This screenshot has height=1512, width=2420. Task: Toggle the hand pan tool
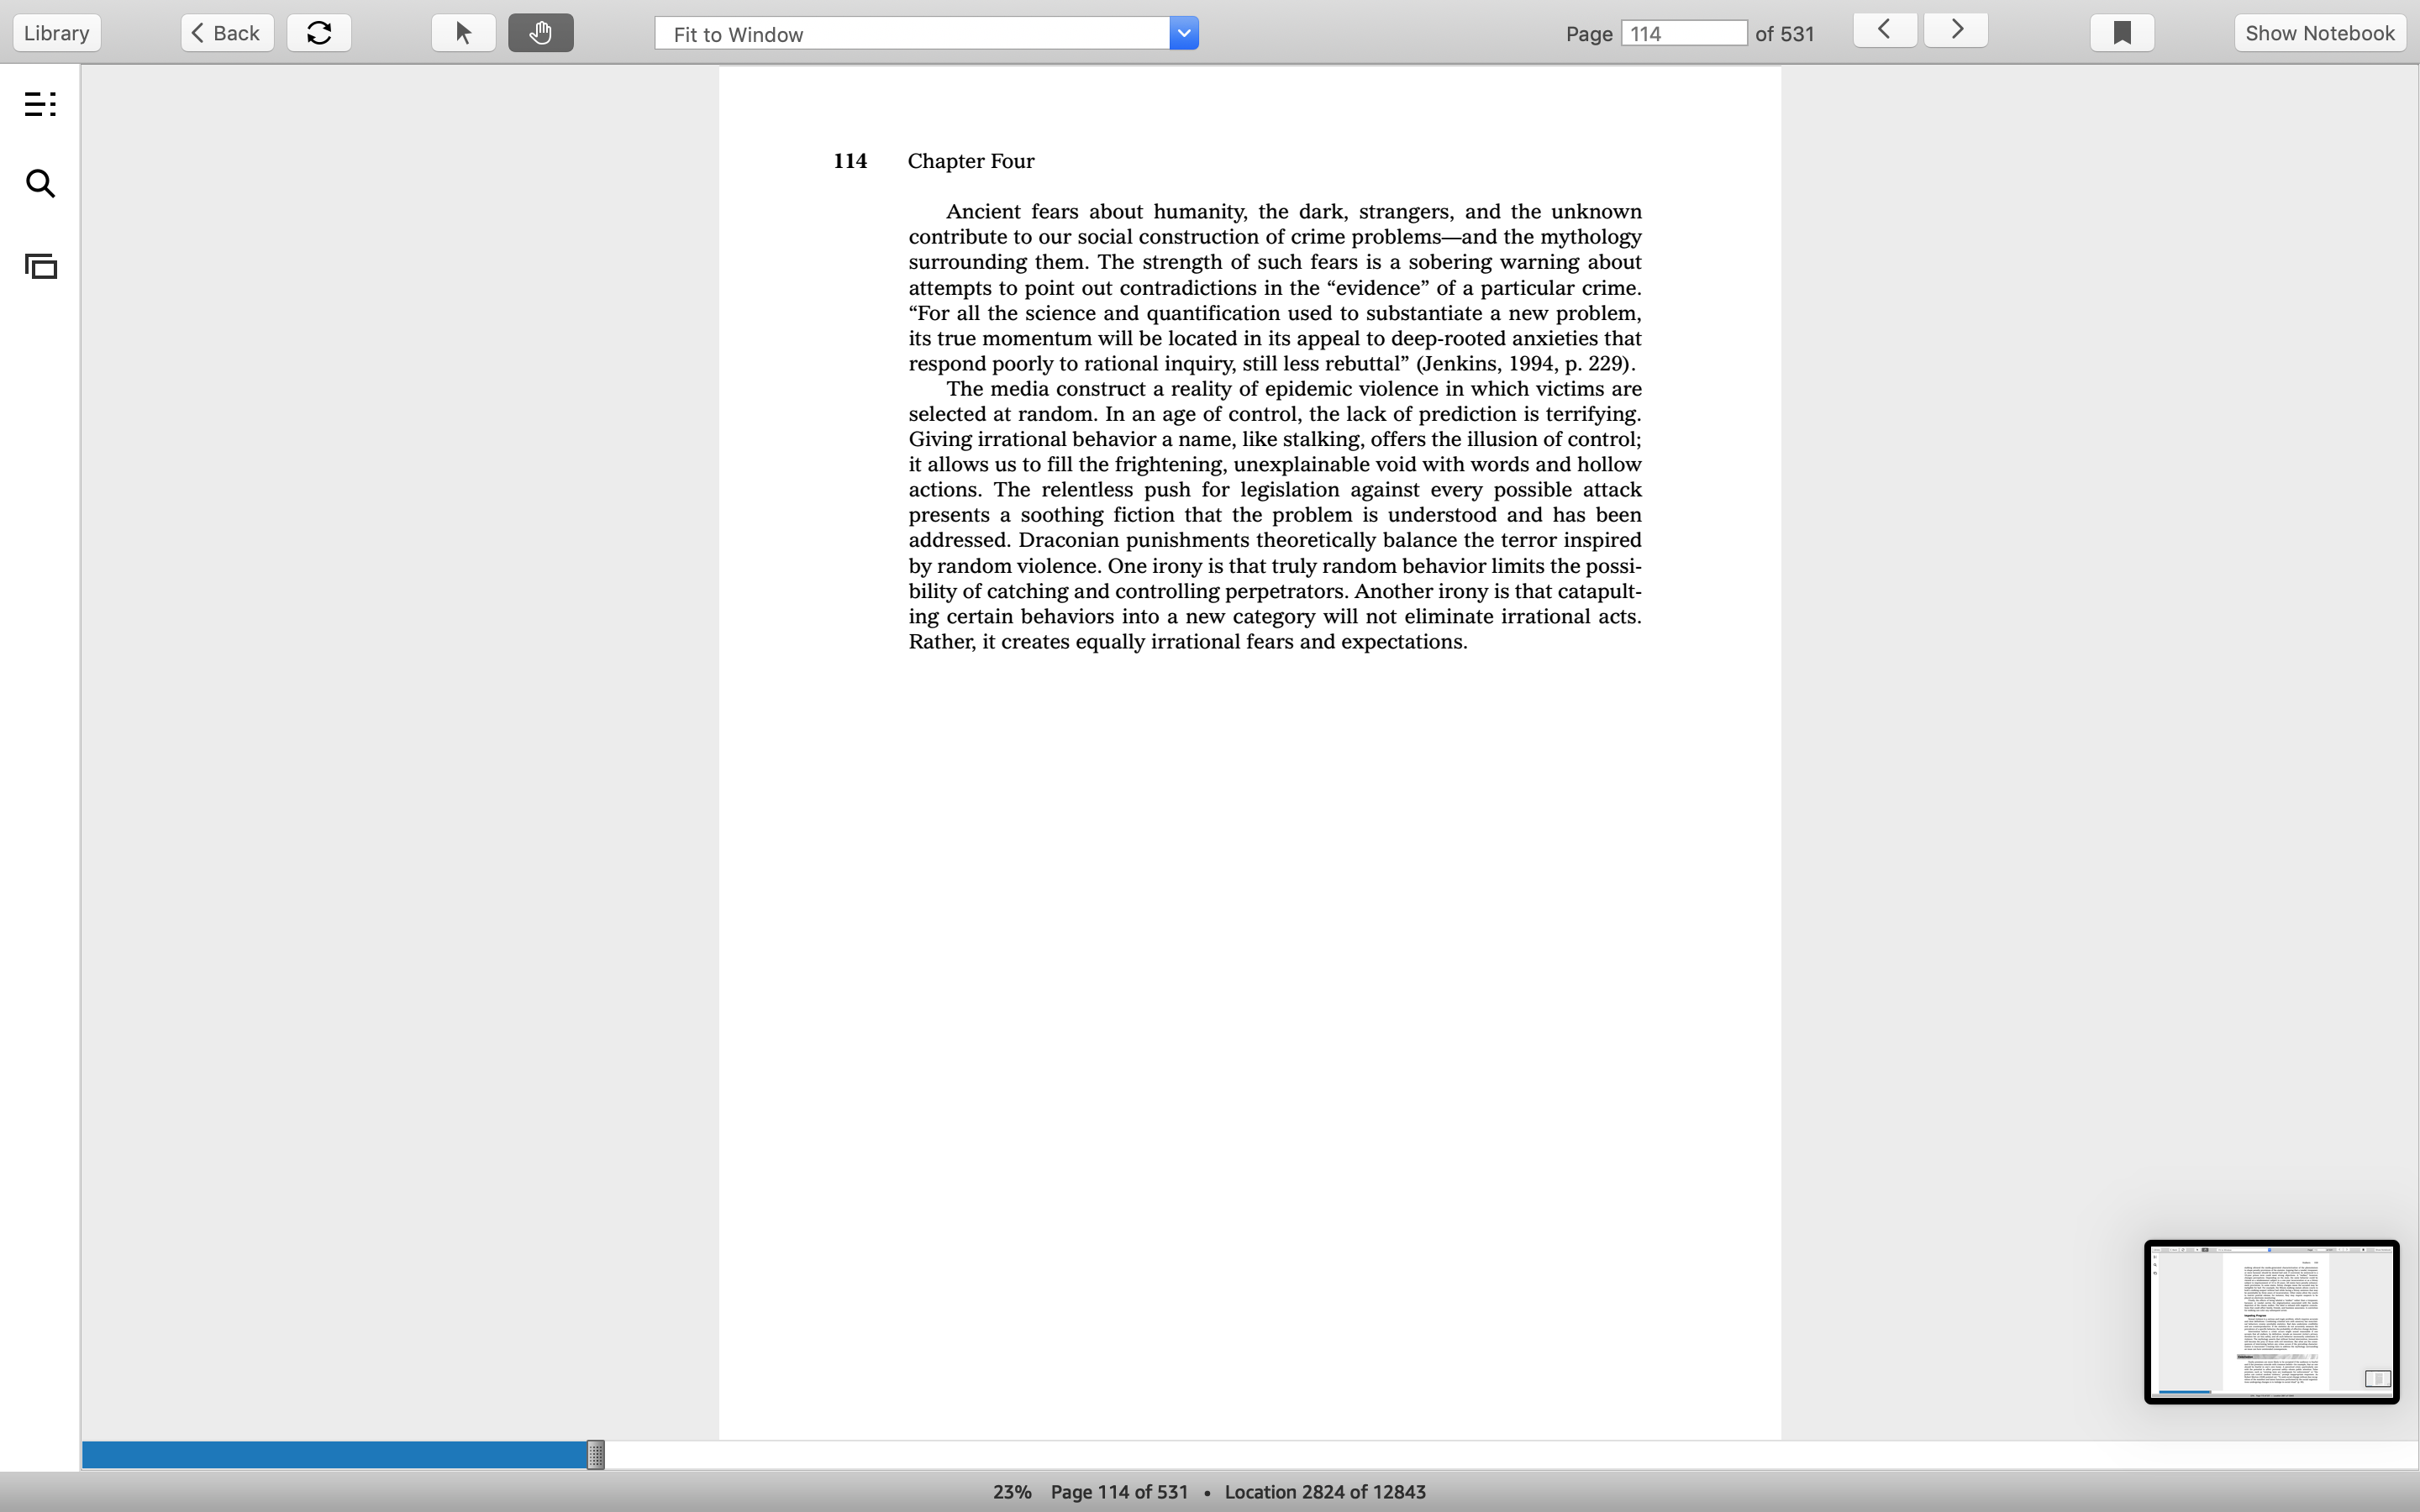point(540,33)
